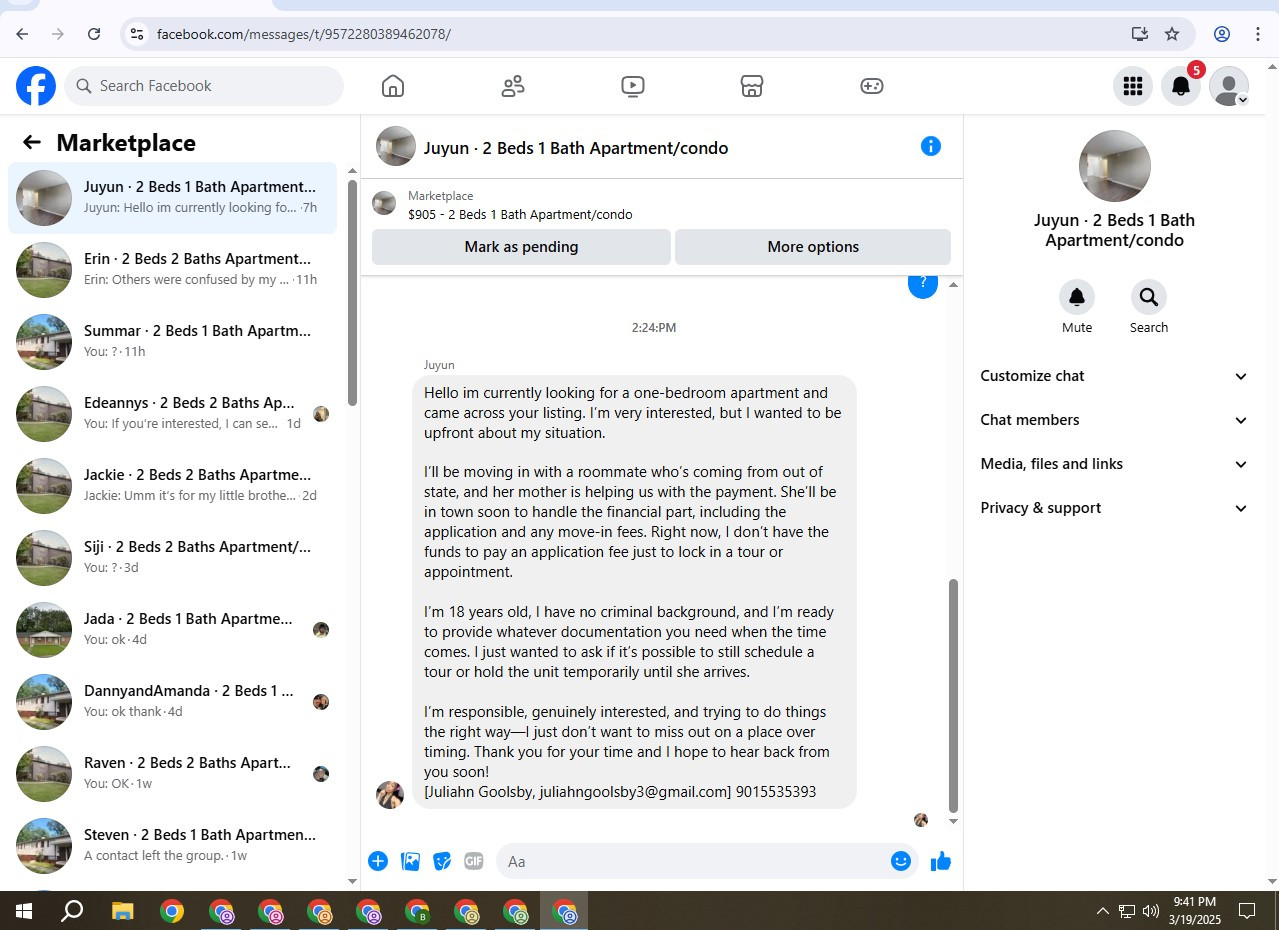The image size is (1279, 930).
Task: View site information icon in address bar
Action: click(138, 34)
